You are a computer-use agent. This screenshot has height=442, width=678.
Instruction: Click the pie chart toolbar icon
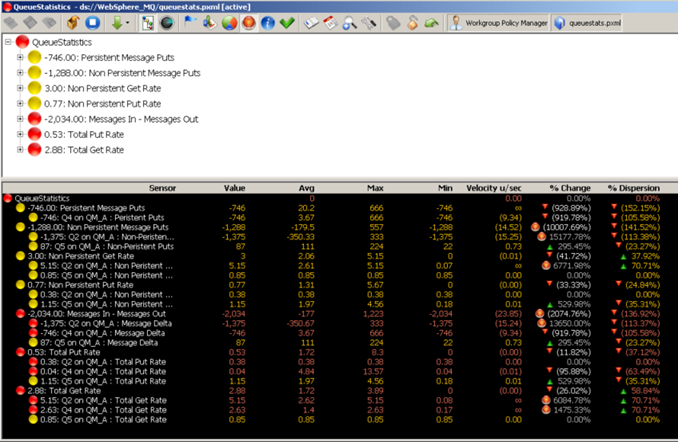coord(229,23)
